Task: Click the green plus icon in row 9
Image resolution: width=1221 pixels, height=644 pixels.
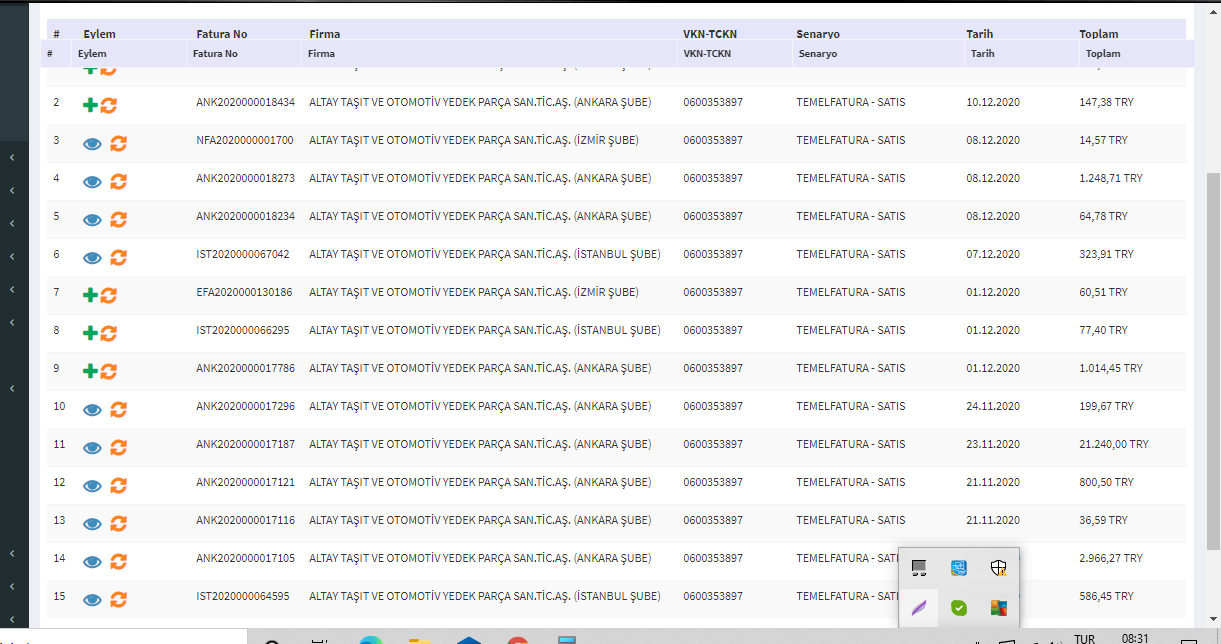Action: click(90, 370)
